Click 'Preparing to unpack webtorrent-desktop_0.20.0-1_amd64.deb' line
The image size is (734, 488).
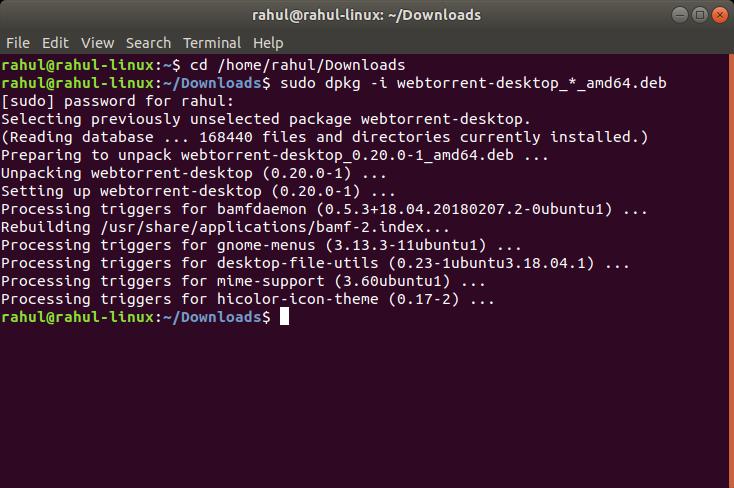click(x=275, y=155)
